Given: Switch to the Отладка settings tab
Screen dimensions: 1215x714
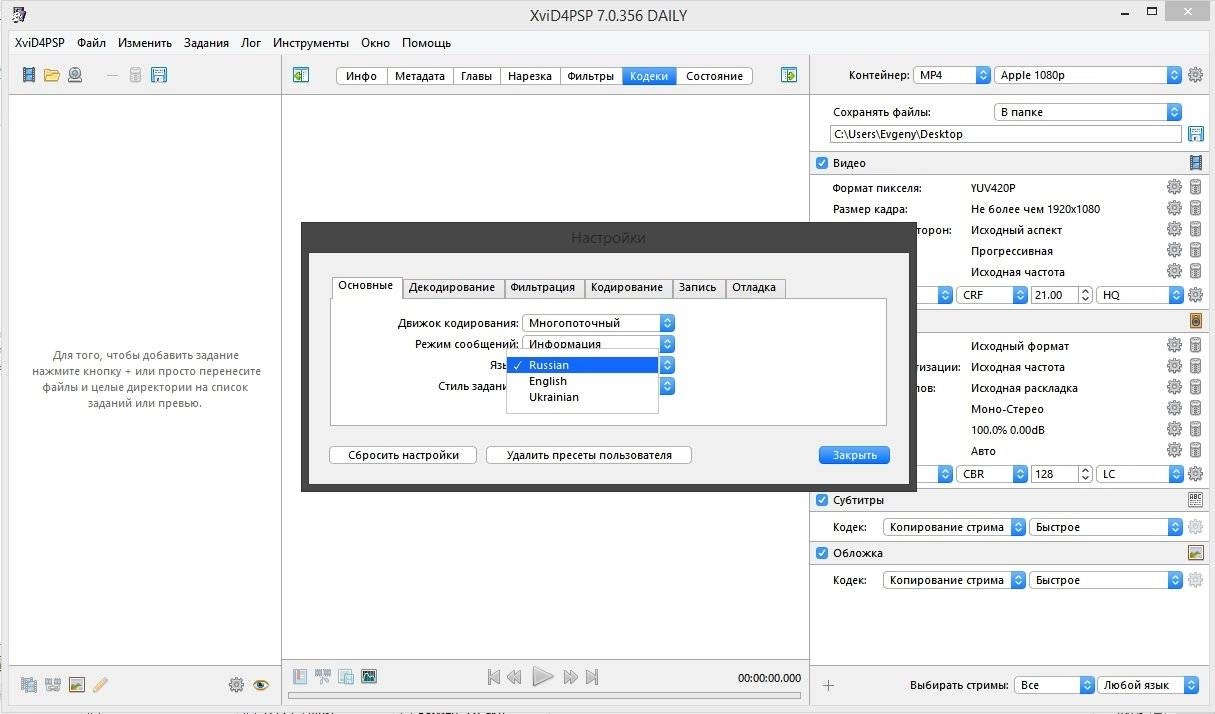Looking at the screenshot, I should click(x=754, y=288).
